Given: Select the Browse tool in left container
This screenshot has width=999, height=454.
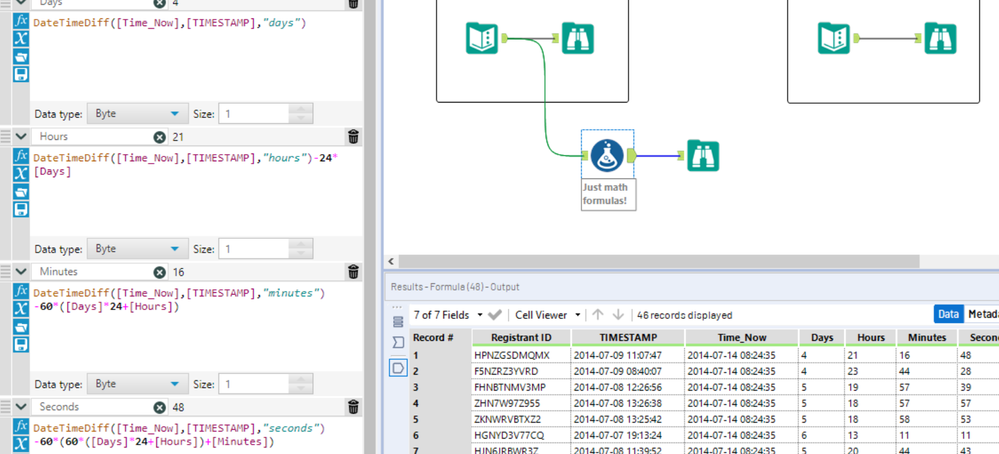Looking at the screenshot, I should tap(578, 38).
